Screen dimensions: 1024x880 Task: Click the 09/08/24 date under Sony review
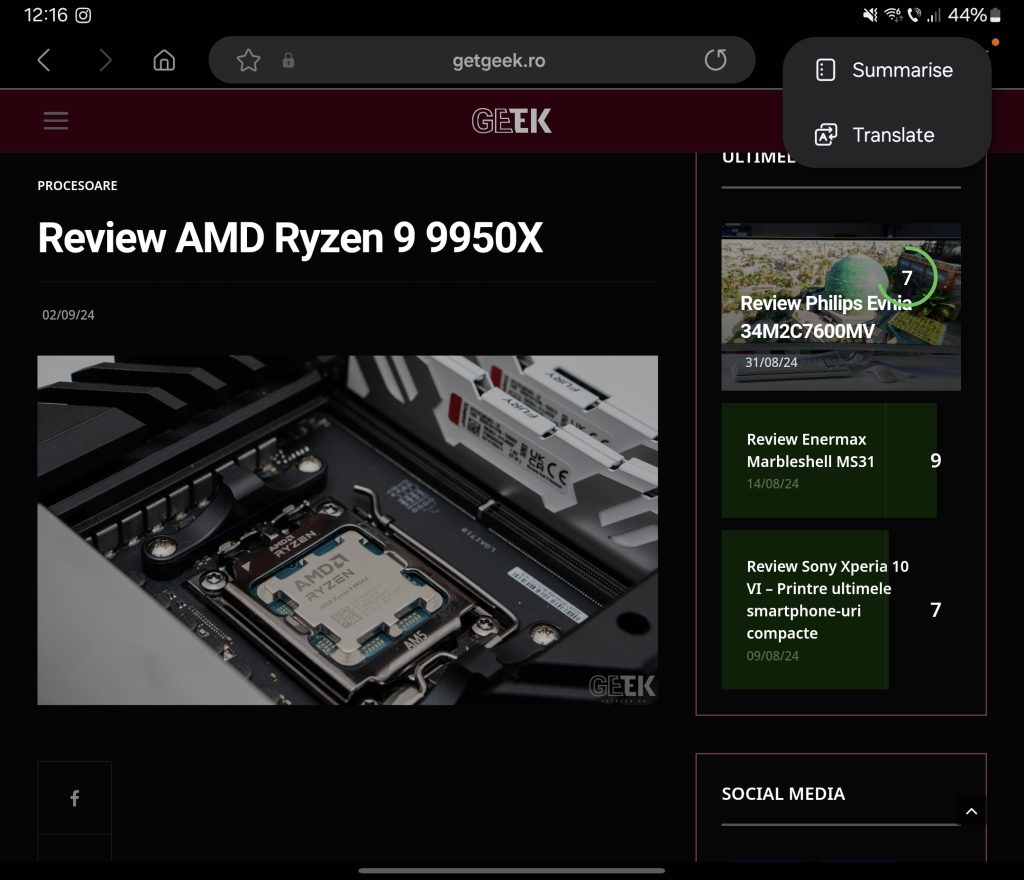point(773,656)
